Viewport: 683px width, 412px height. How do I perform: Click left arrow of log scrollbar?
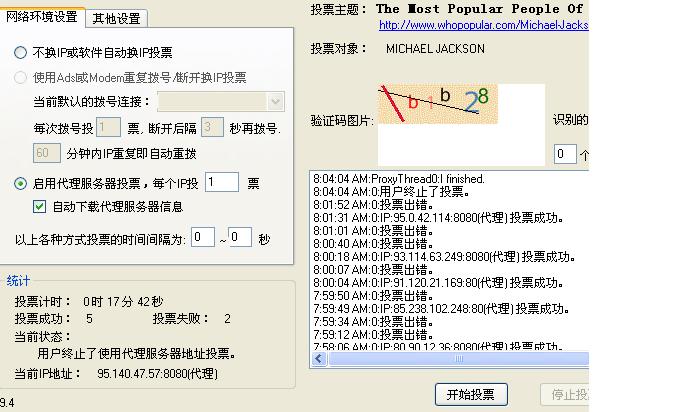pos(320,358)
